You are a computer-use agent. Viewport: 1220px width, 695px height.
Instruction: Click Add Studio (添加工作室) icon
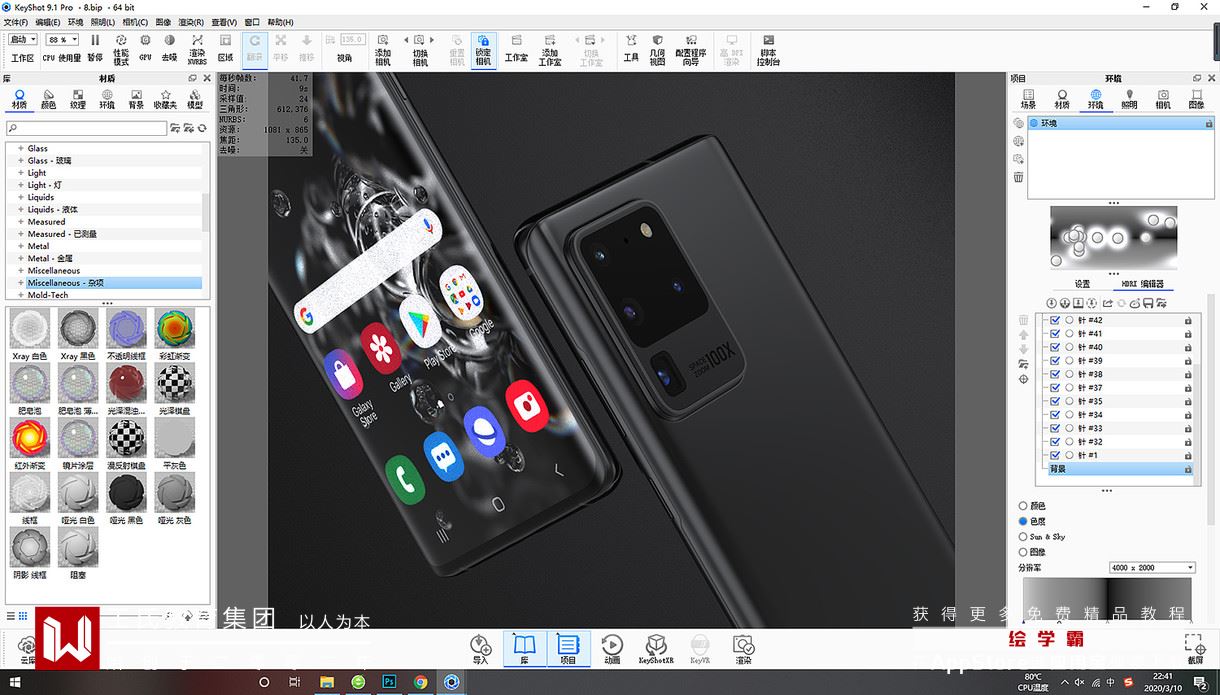[x=550, y=50]
